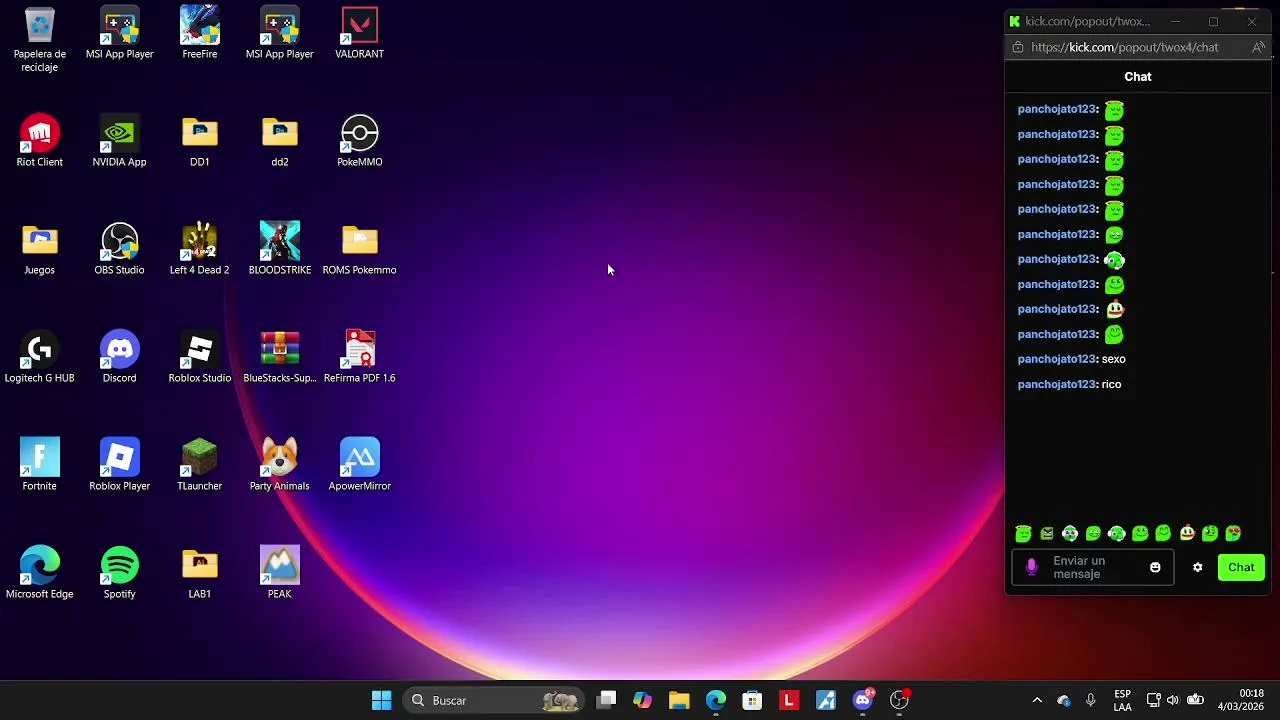Viewport: 1280px width, 720px height.
Task: Launch the PokeMMO shortcut
Action: [x=359, y=141]
